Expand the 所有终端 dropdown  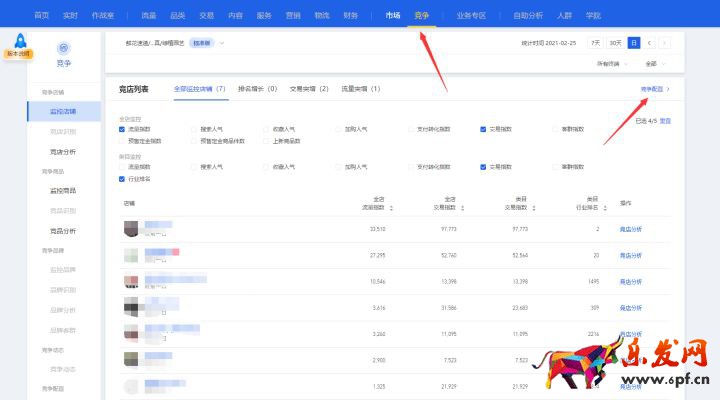coord(612,63)
